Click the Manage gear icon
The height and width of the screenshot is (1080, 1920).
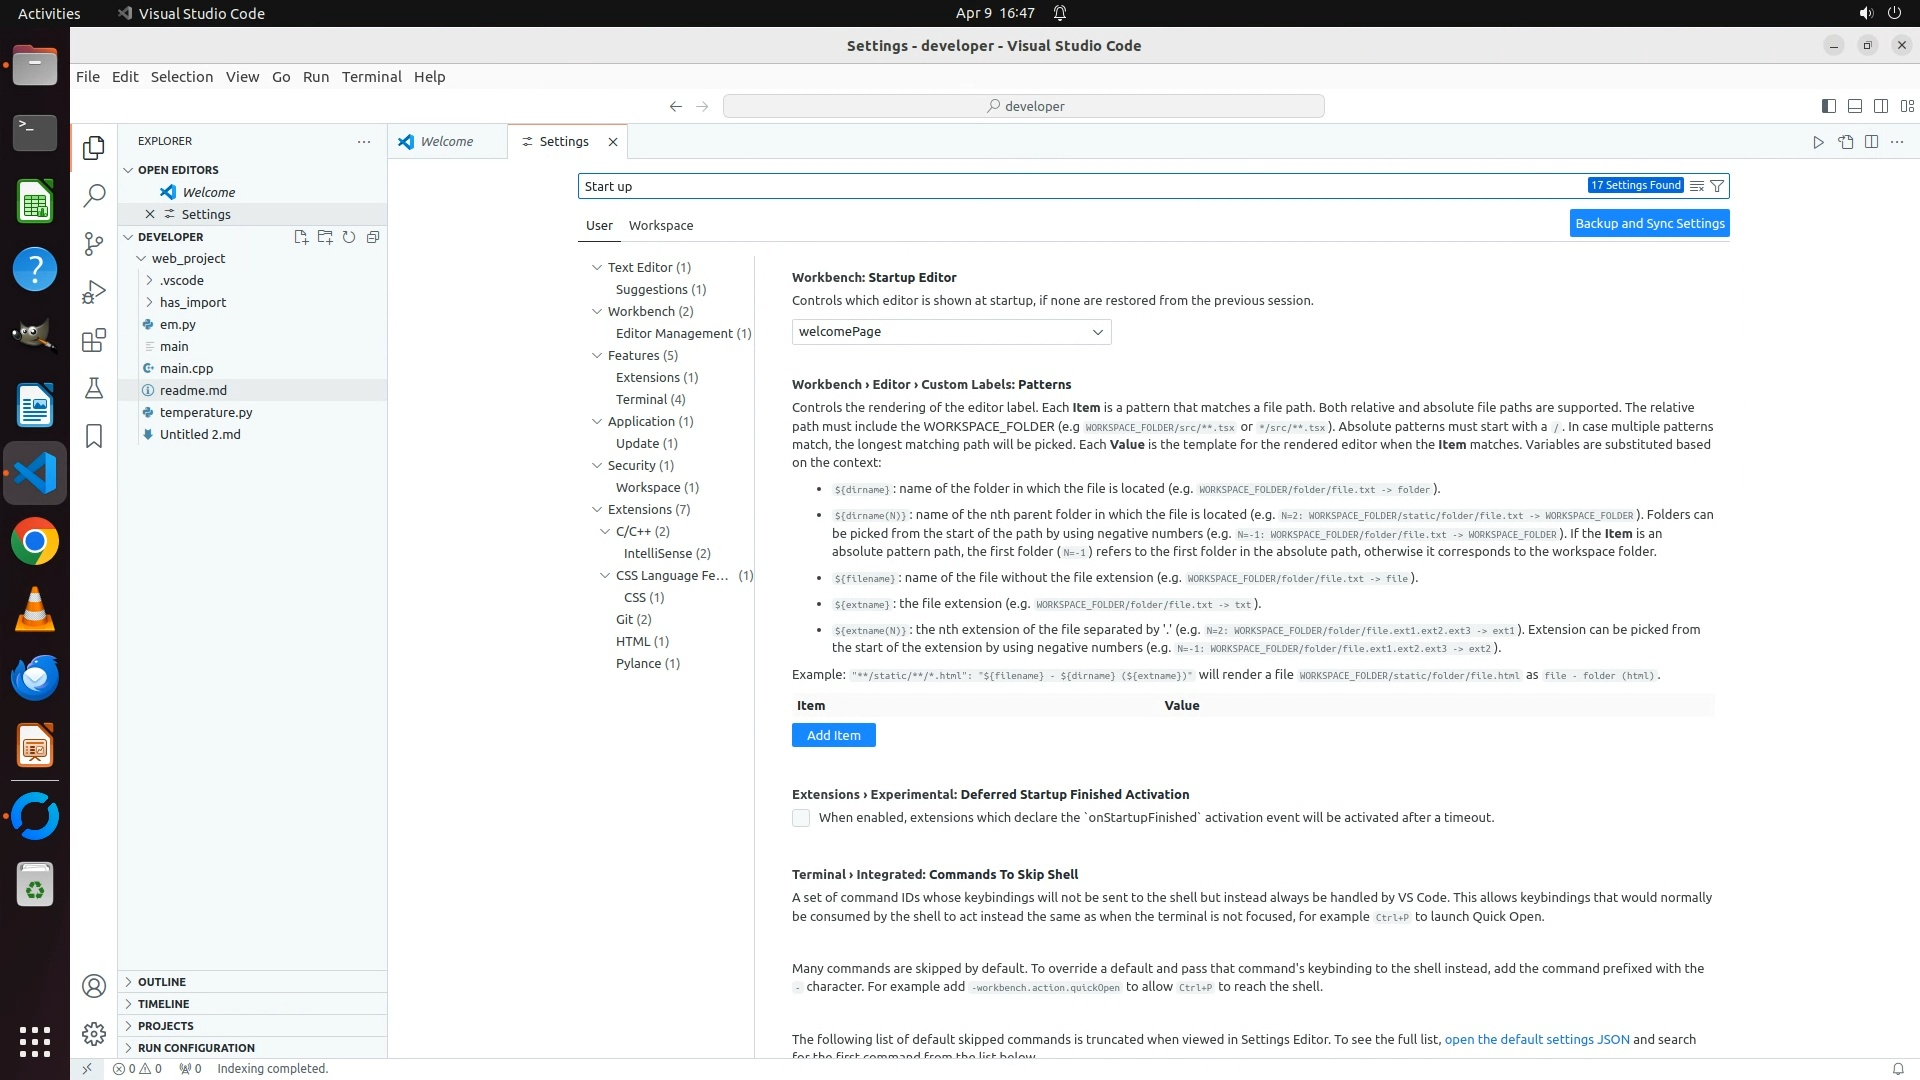pyautogui.click(x=94, y=1034)
